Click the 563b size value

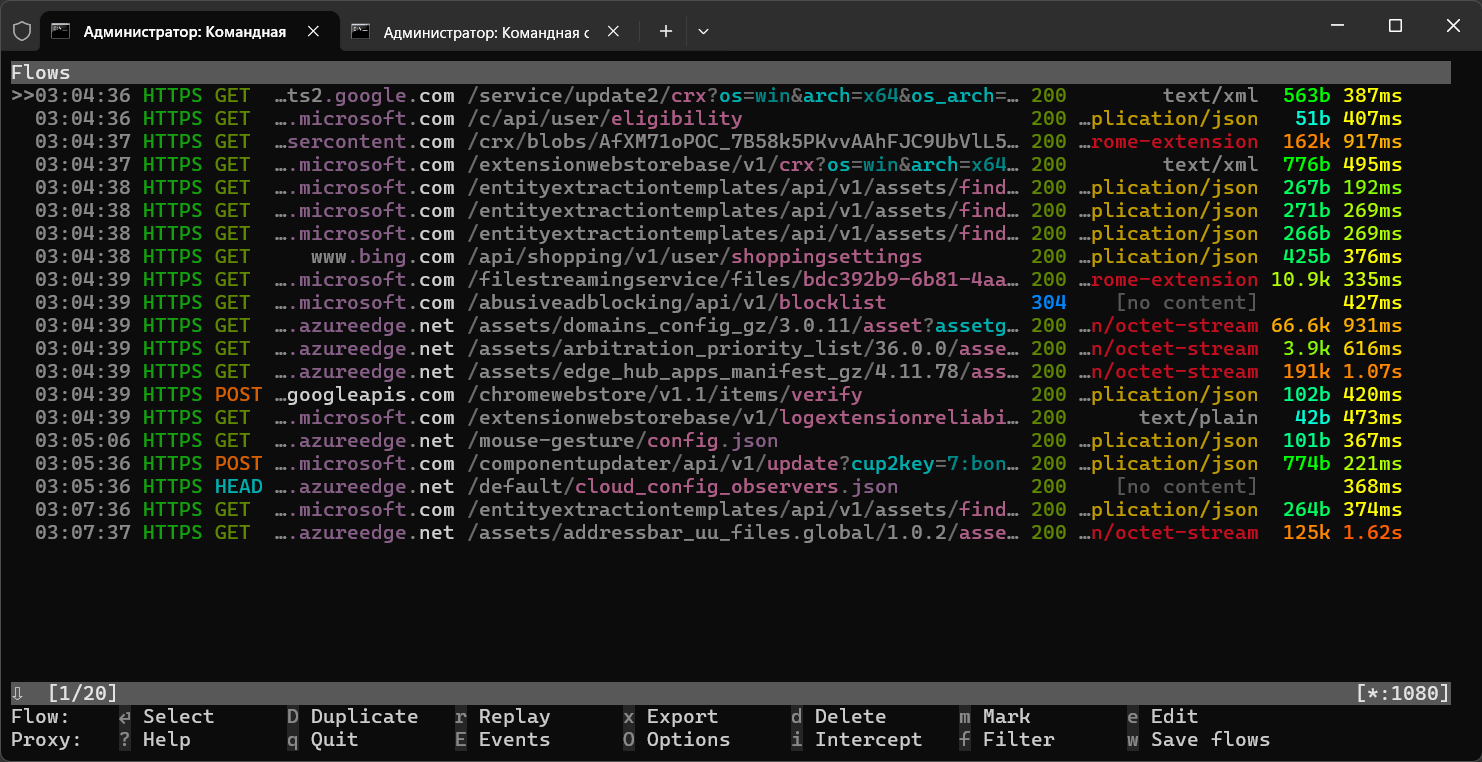1306,96
